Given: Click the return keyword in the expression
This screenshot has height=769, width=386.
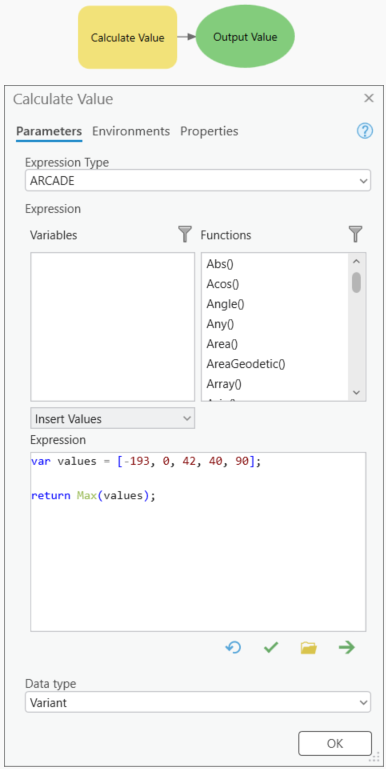Looking at the screenshot, I should [x=51, y=495].
